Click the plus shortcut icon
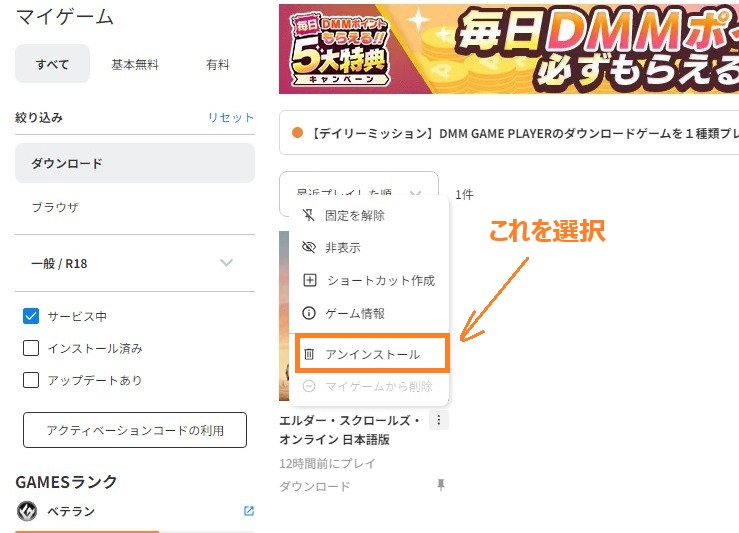Screen dimensions: 739x533 click(310, 280)
